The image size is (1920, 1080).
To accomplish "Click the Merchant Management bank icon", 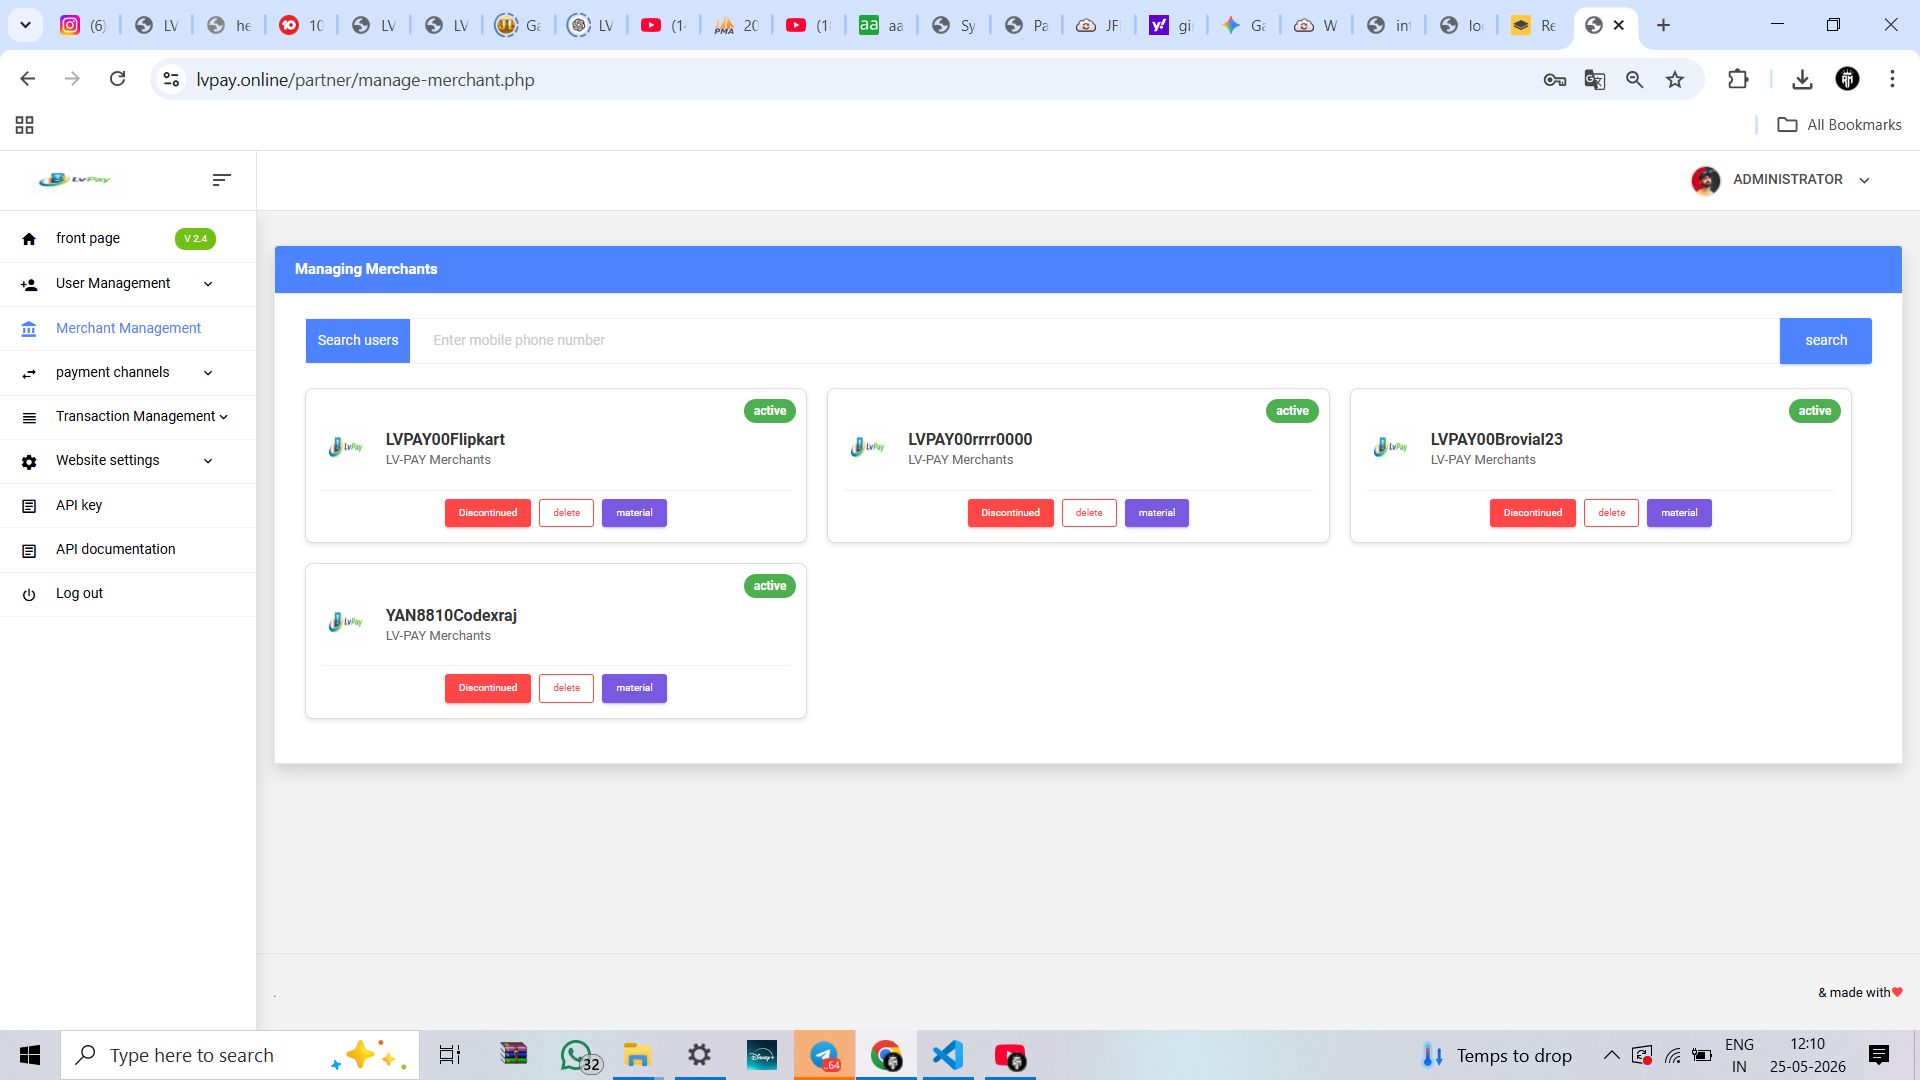I will point(29,329).
